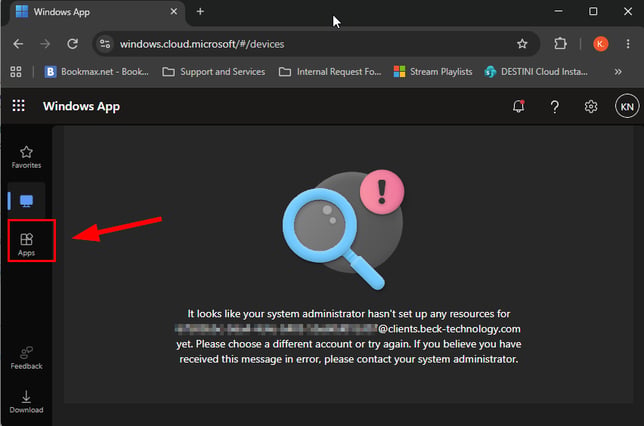Open the Apps section in sidebar
Viewport: 644px width, 426px height.
pyautogui.click(x=27, y=244)
